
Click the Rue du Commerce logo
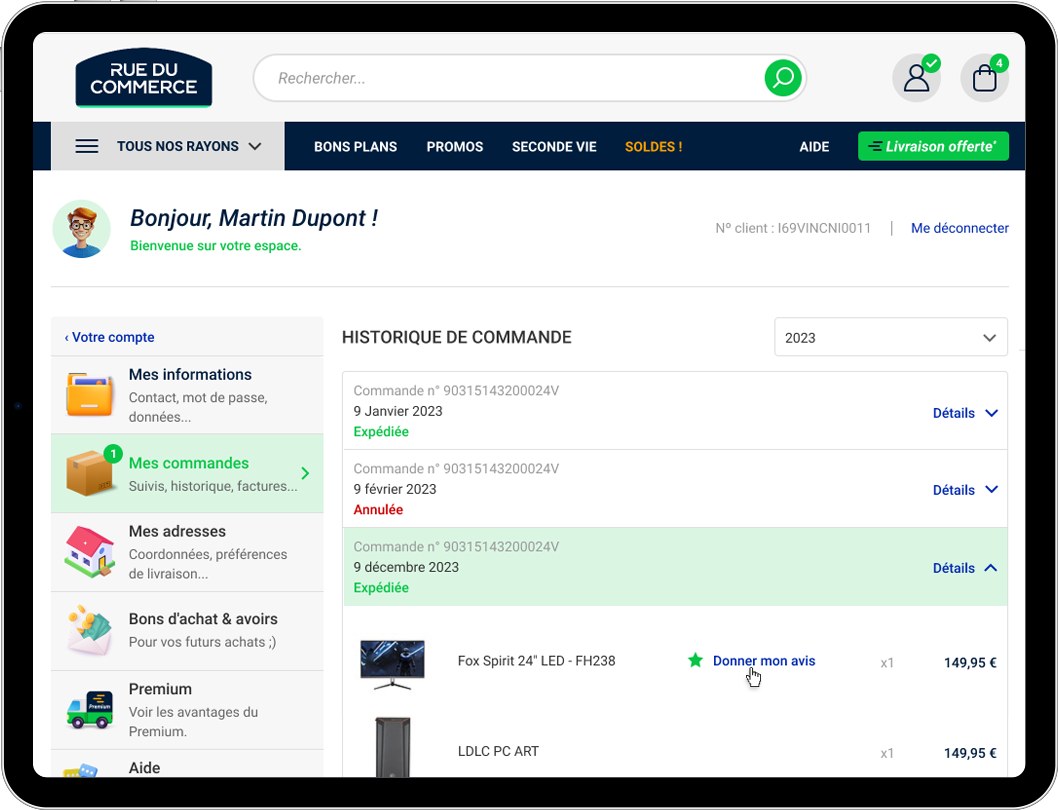[x=143, y=78]
